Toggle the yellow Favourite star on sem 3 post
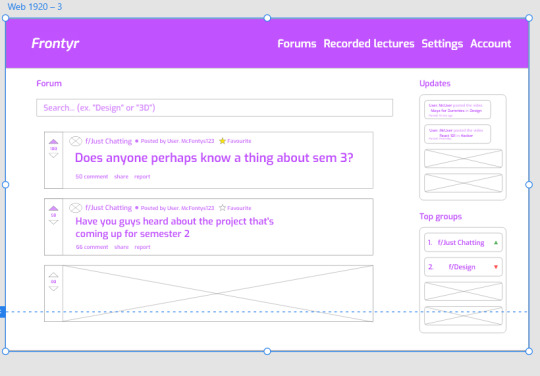540x376 pixels. [222, 141]
